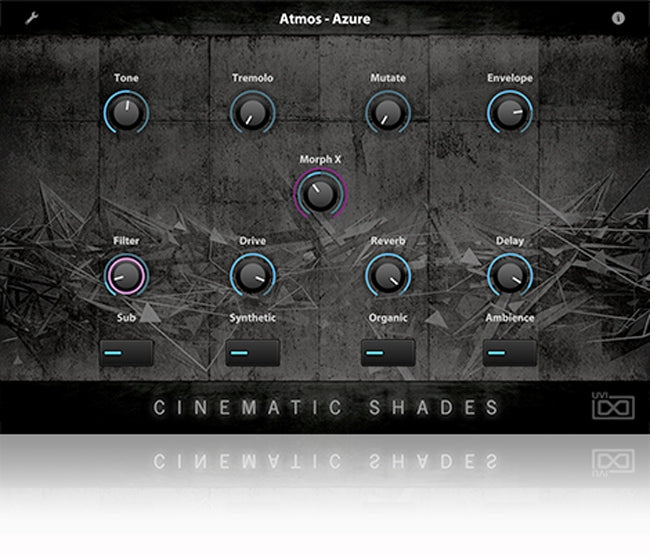Toggle the Sub layer switch
Screen dimensions: 650x556
point(126,353)
